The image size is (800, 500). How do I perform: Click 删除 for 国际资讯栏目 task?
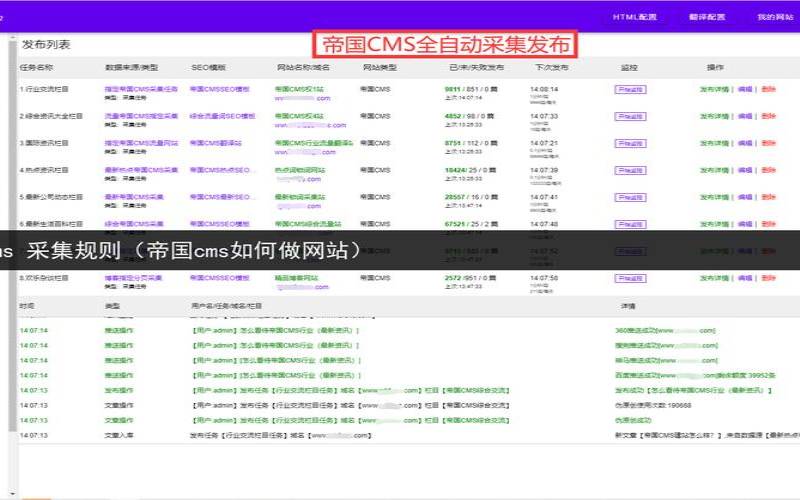(x=768, y=143)
